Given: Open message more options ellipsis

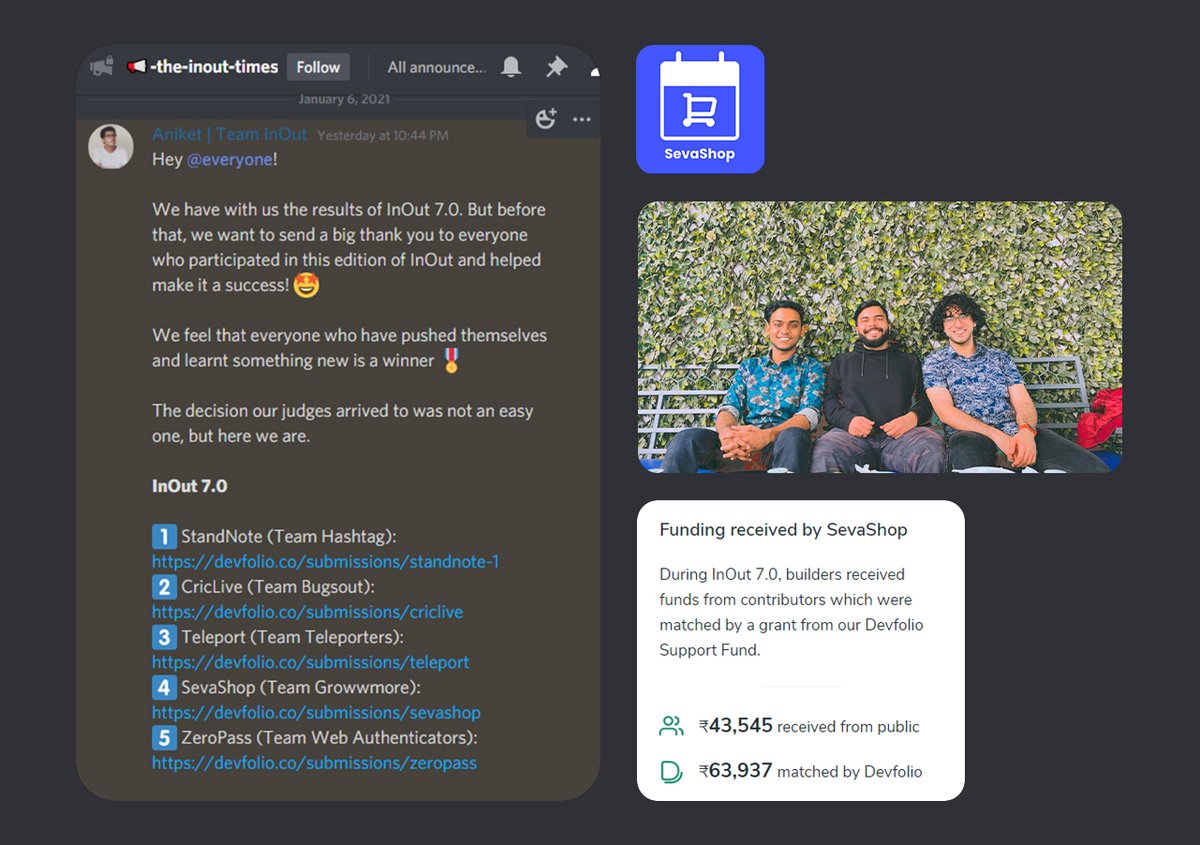Looking at the screenshot, I should click(x=582, y=119).
